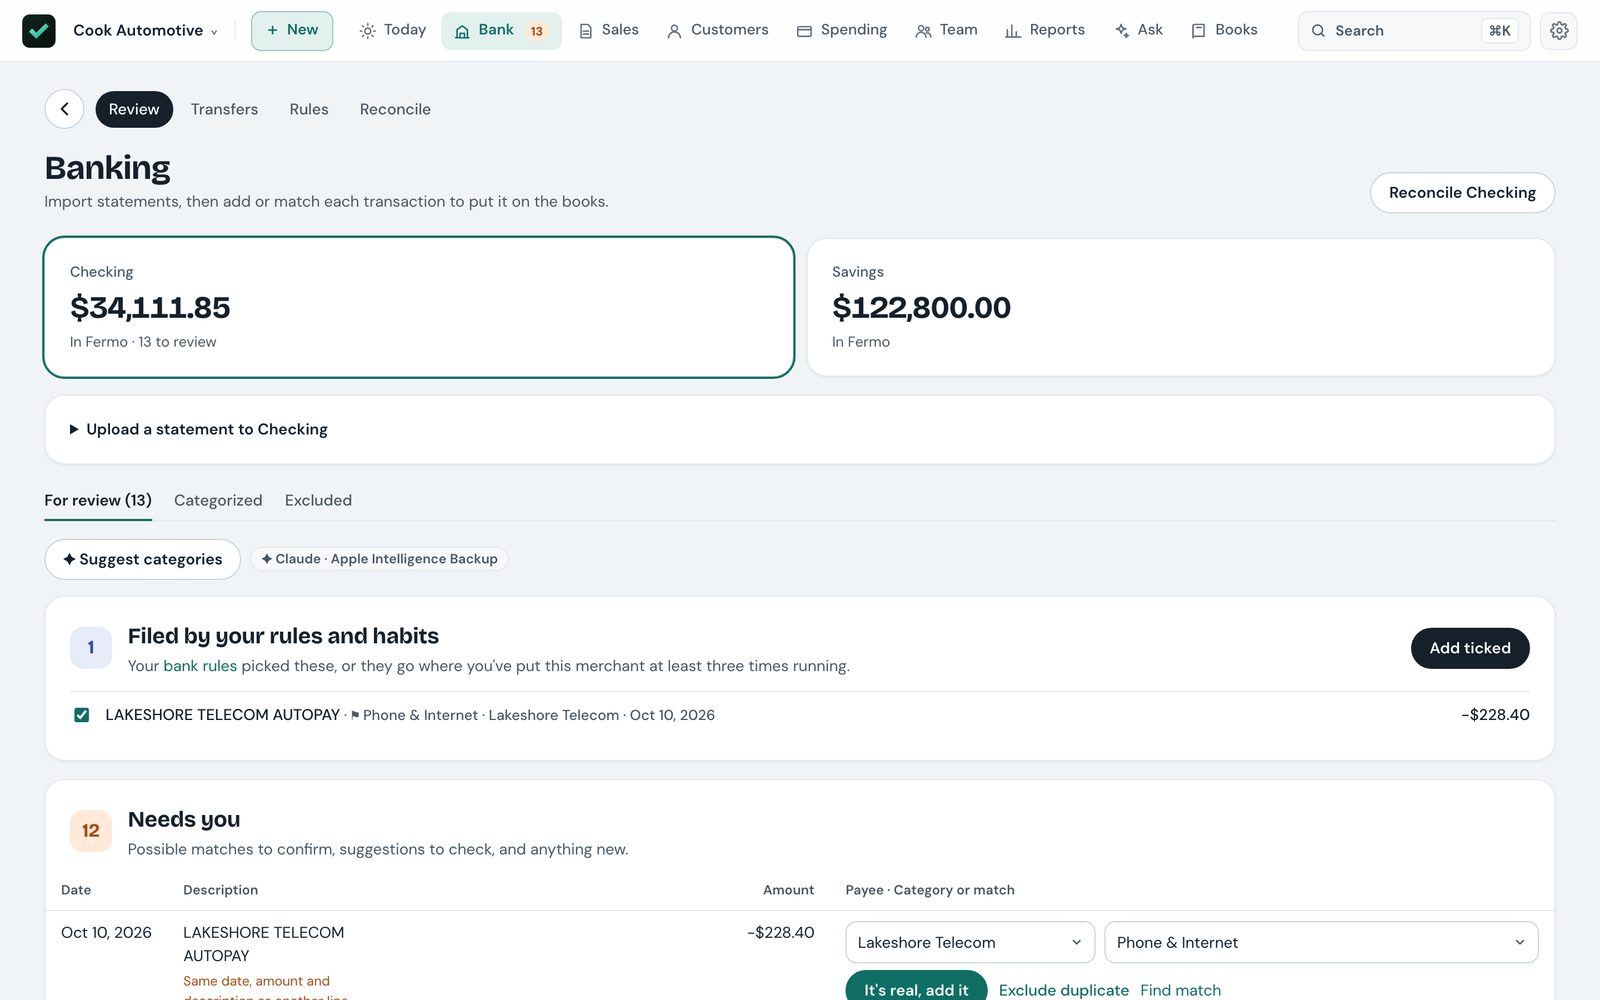1600x1000 pixels.
Task: Switch to the Rules tab
Action: pyautogui.click(x=309, y=109)
